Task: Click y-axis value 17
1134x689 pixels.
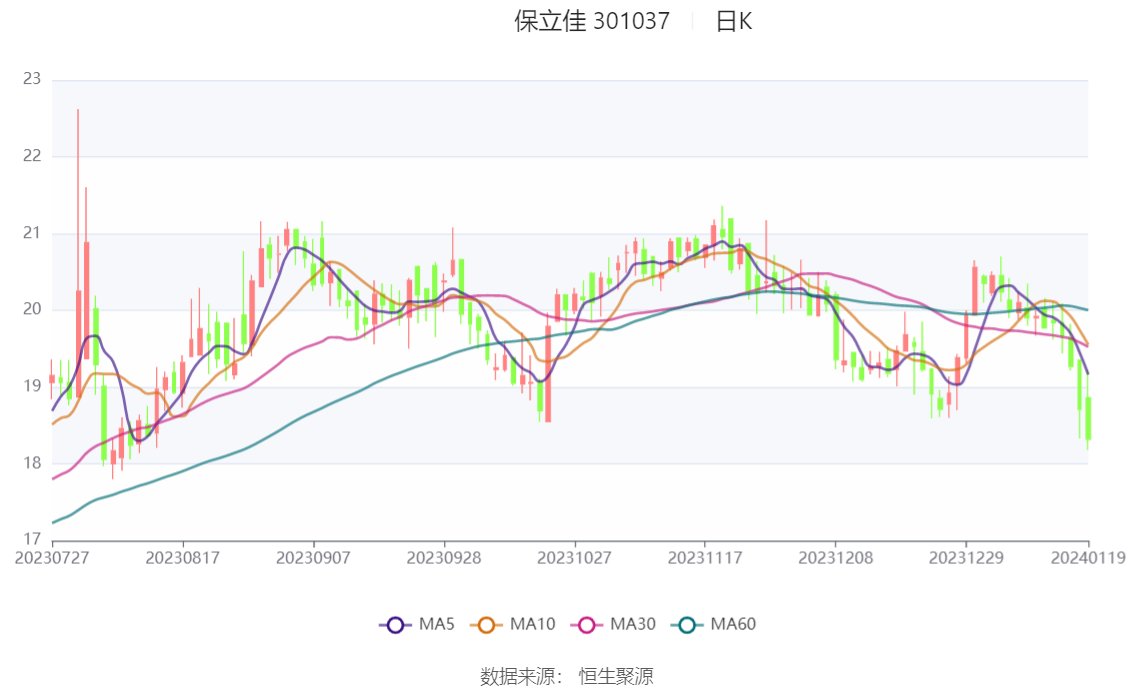Action: pos(32,539)
